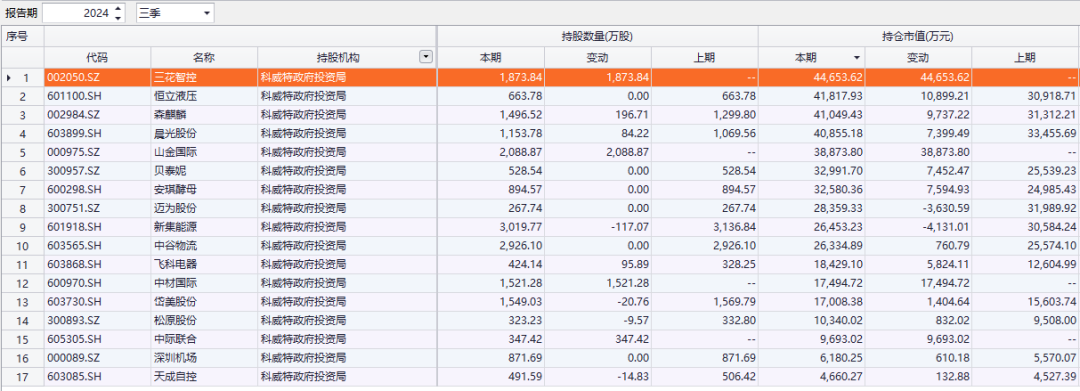Click previous market value cell 5,570.07
The width and height of the screenshot is (1080, 391).
coord(1026,358)
